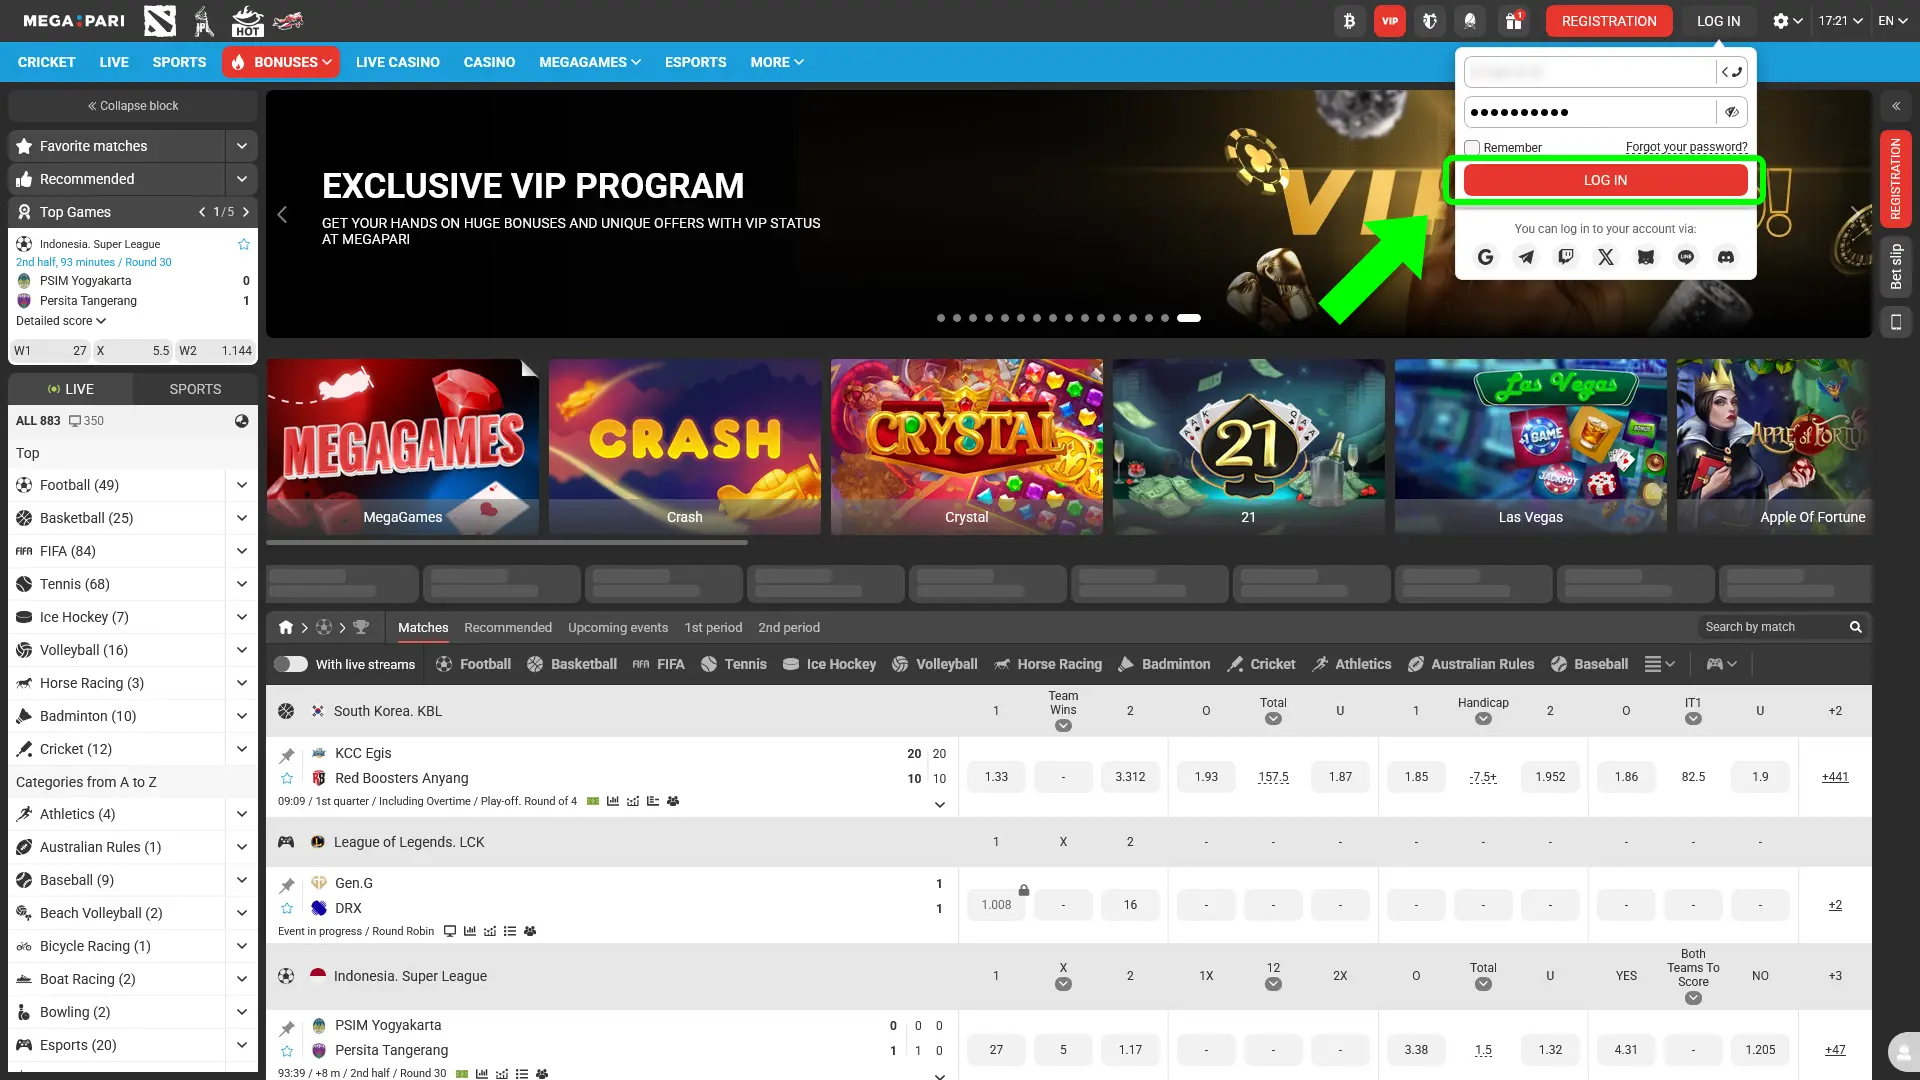The height and width of the screenshot is (1080, 1920).
Task: Go to LIVE CASINO in main menu
Action: (x=398, y=62)
